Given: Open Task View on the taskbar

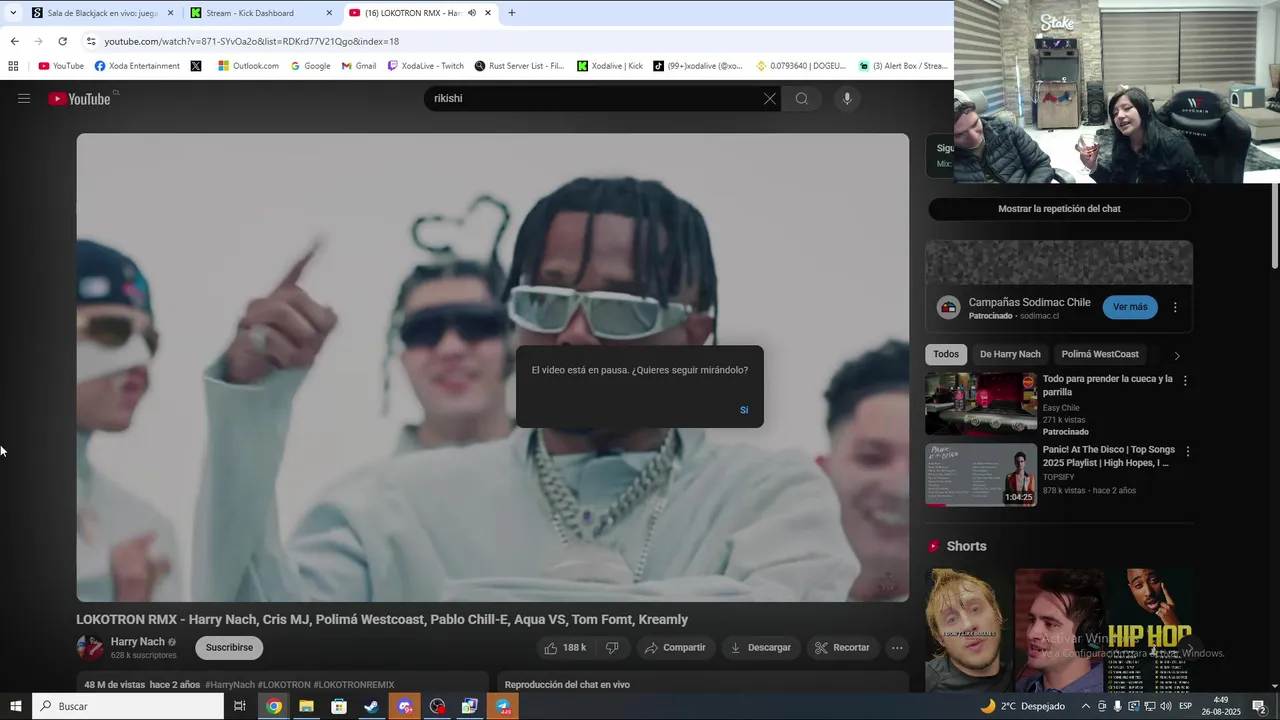Looking at the screenshot, I should 240,706.
